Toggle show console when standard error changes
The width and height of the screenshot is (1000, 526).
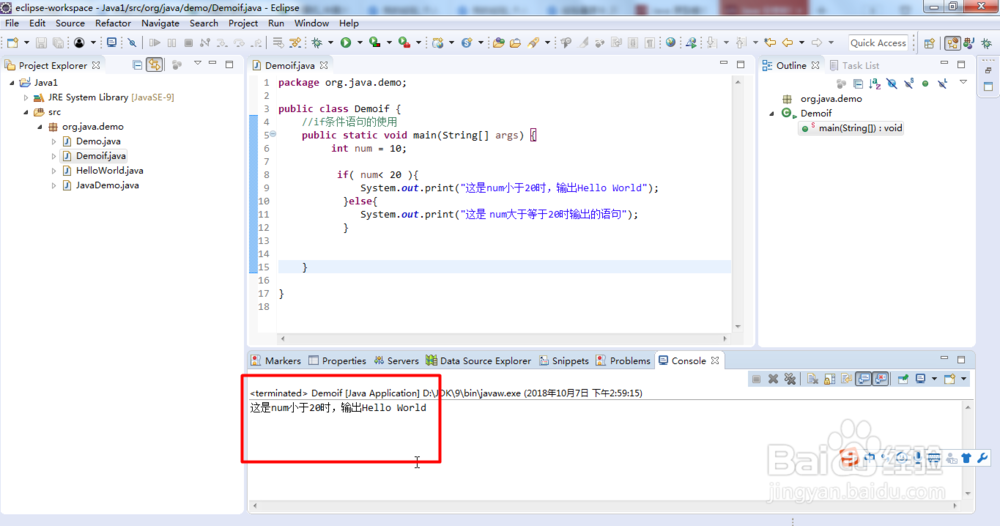[x=880, y=379]
